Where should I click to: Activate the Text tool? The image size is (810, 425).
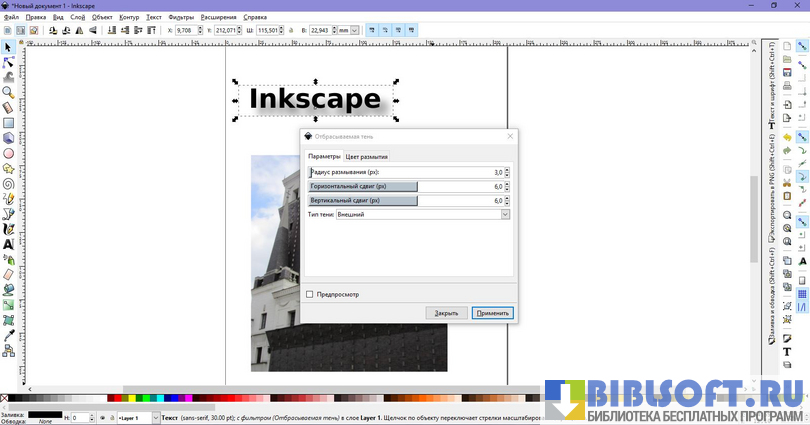pos(8,244)
